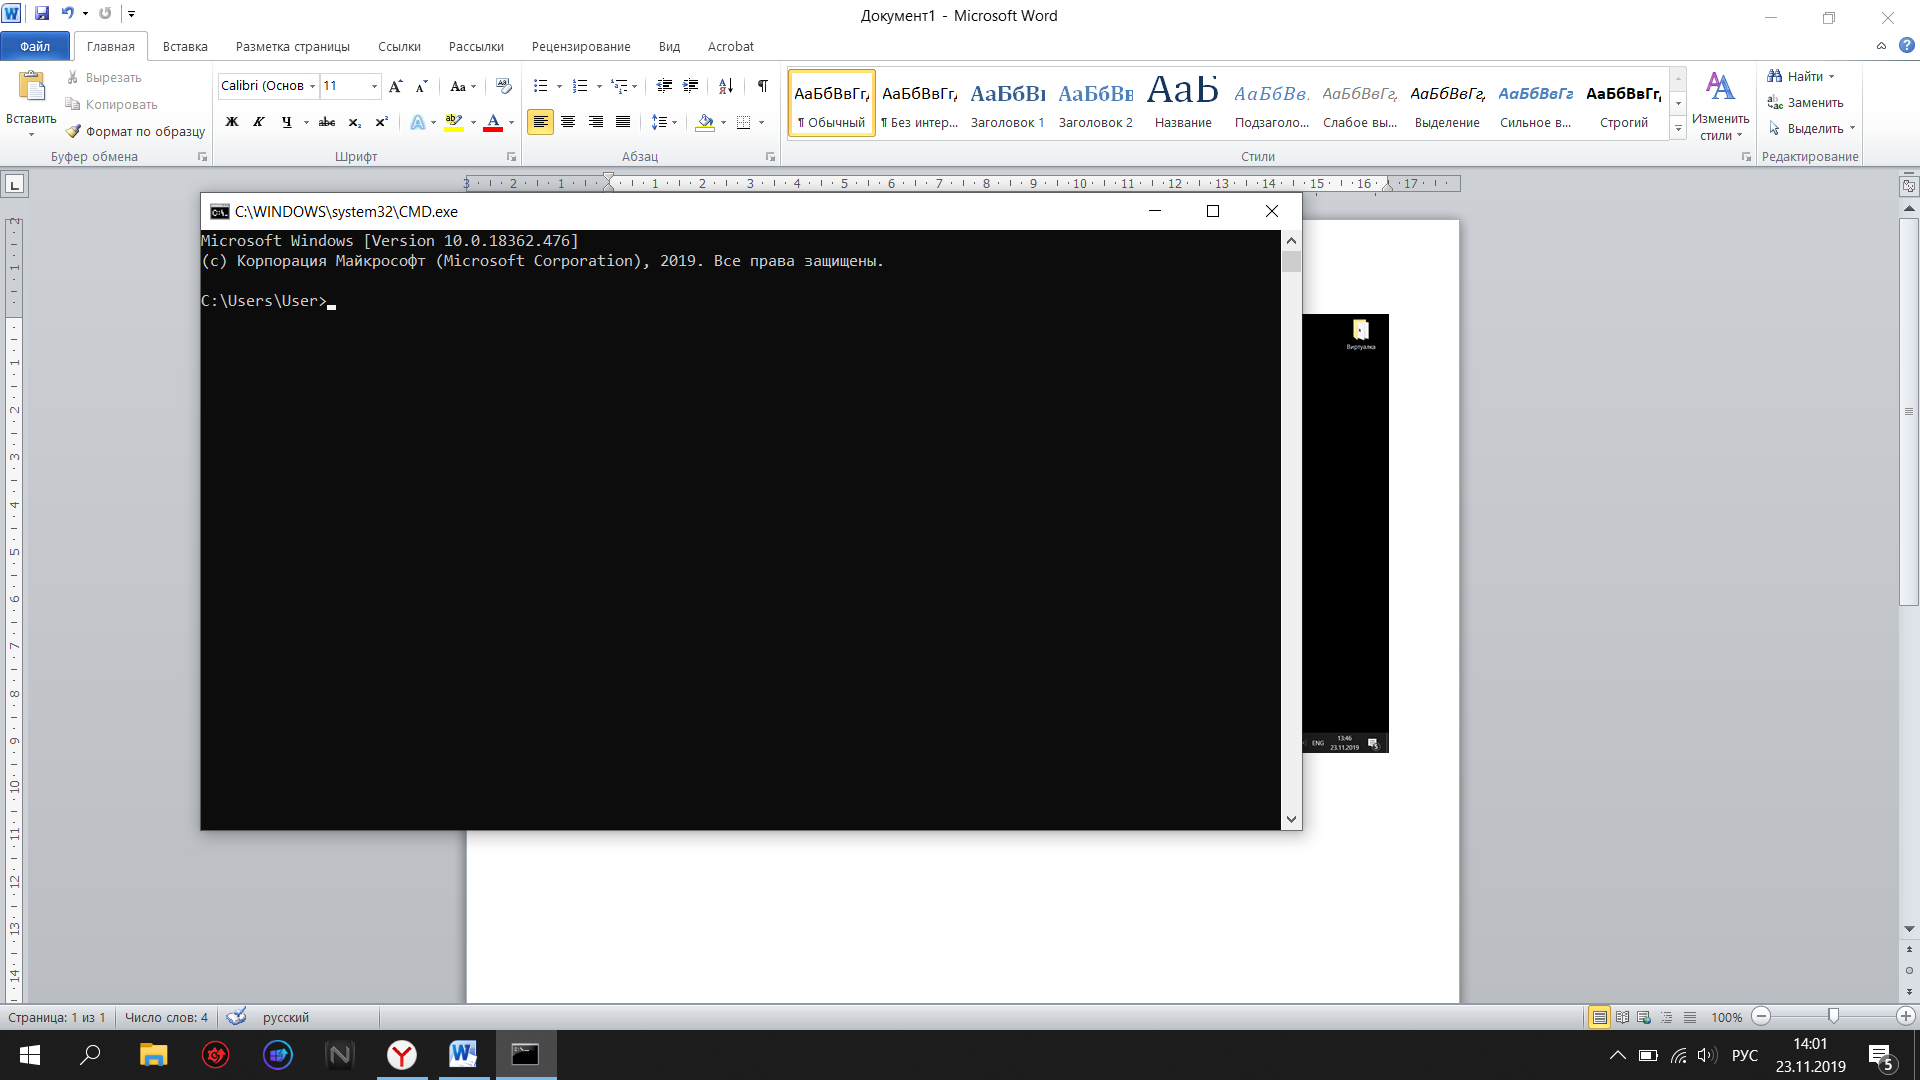Viewport: 1920px width, 1080px height.
Task: Open the Font dialog launcher (Шрифт)
Action: pos(511,157)
